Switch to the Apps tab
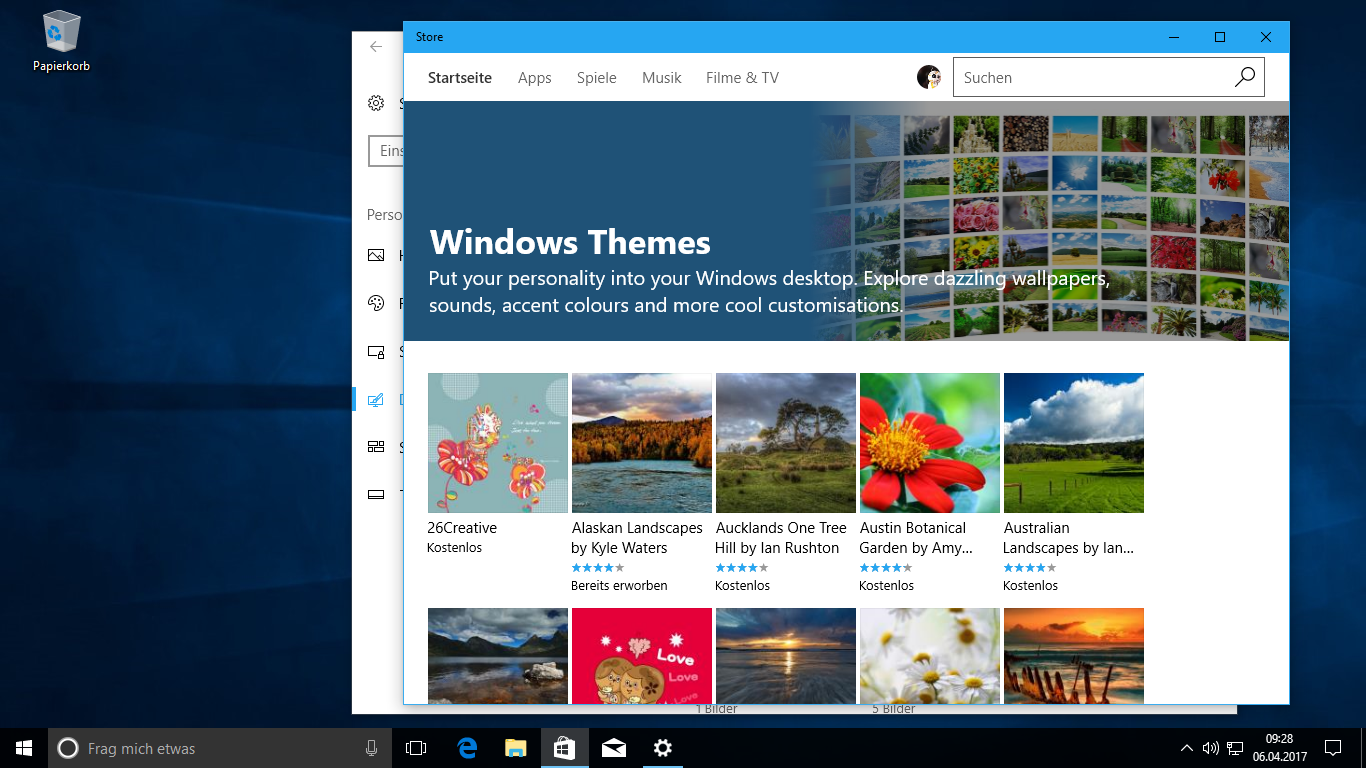1366x768 pixels. tap(534, 78)
